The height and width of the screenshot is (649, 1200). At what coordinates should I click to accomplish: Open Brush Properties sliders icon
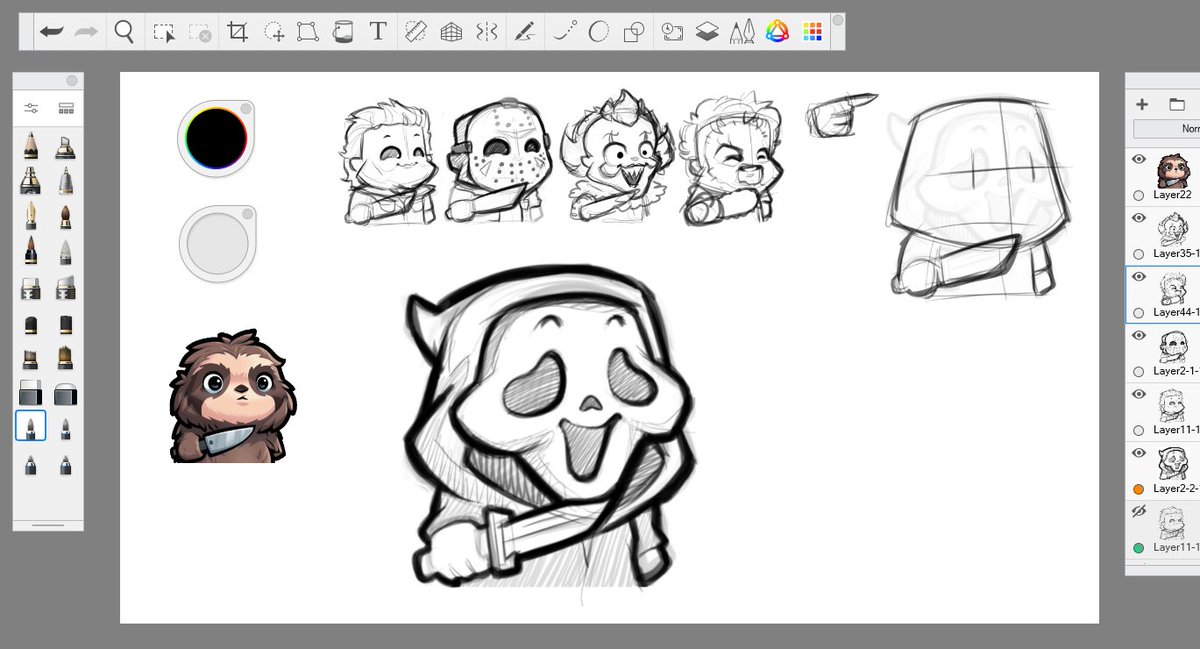tap(31, 108)
